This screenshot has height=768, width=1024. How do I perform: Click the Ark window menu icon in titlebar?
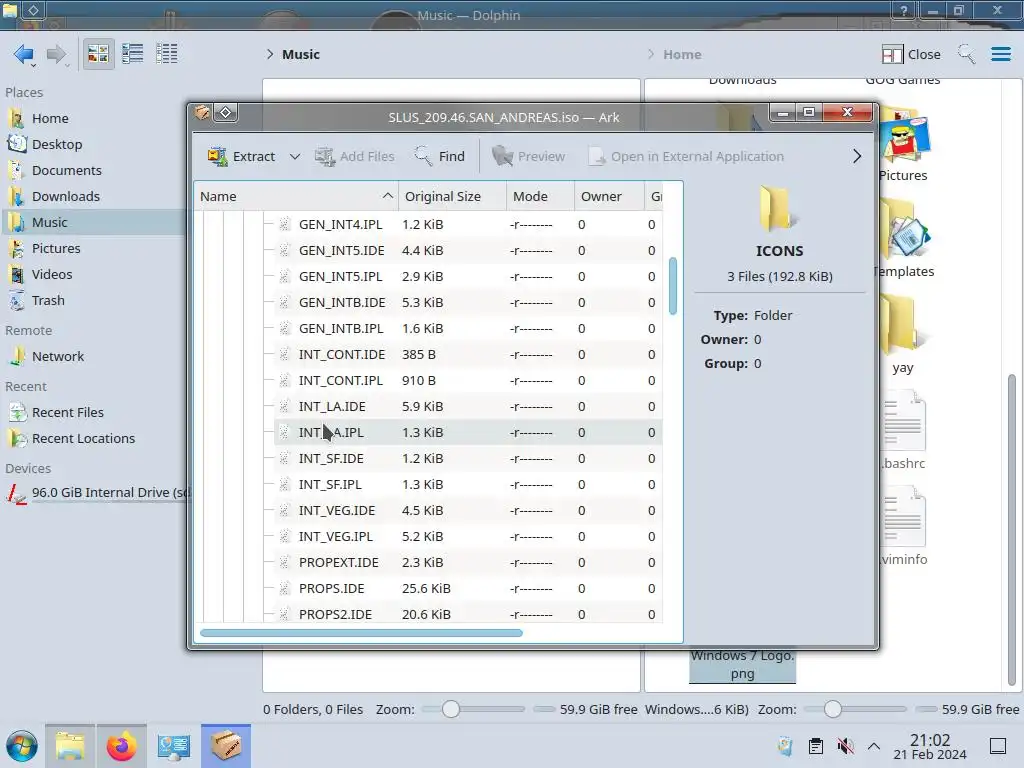[x=202, y=113]
